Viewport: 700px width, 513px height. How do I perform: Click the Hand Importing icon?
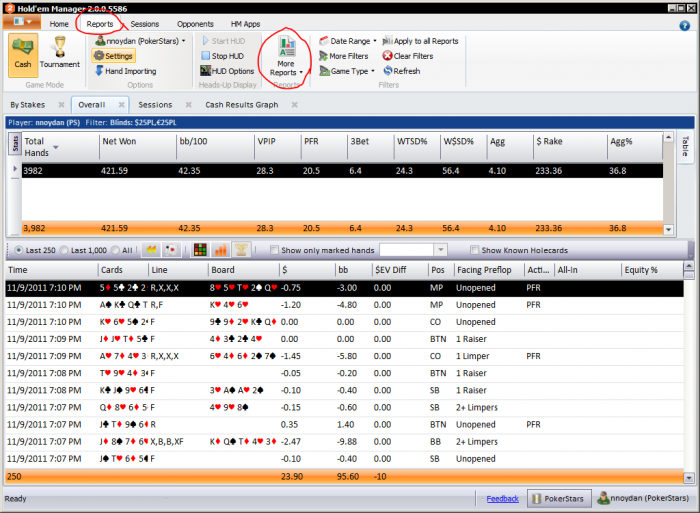click(99, 71)
